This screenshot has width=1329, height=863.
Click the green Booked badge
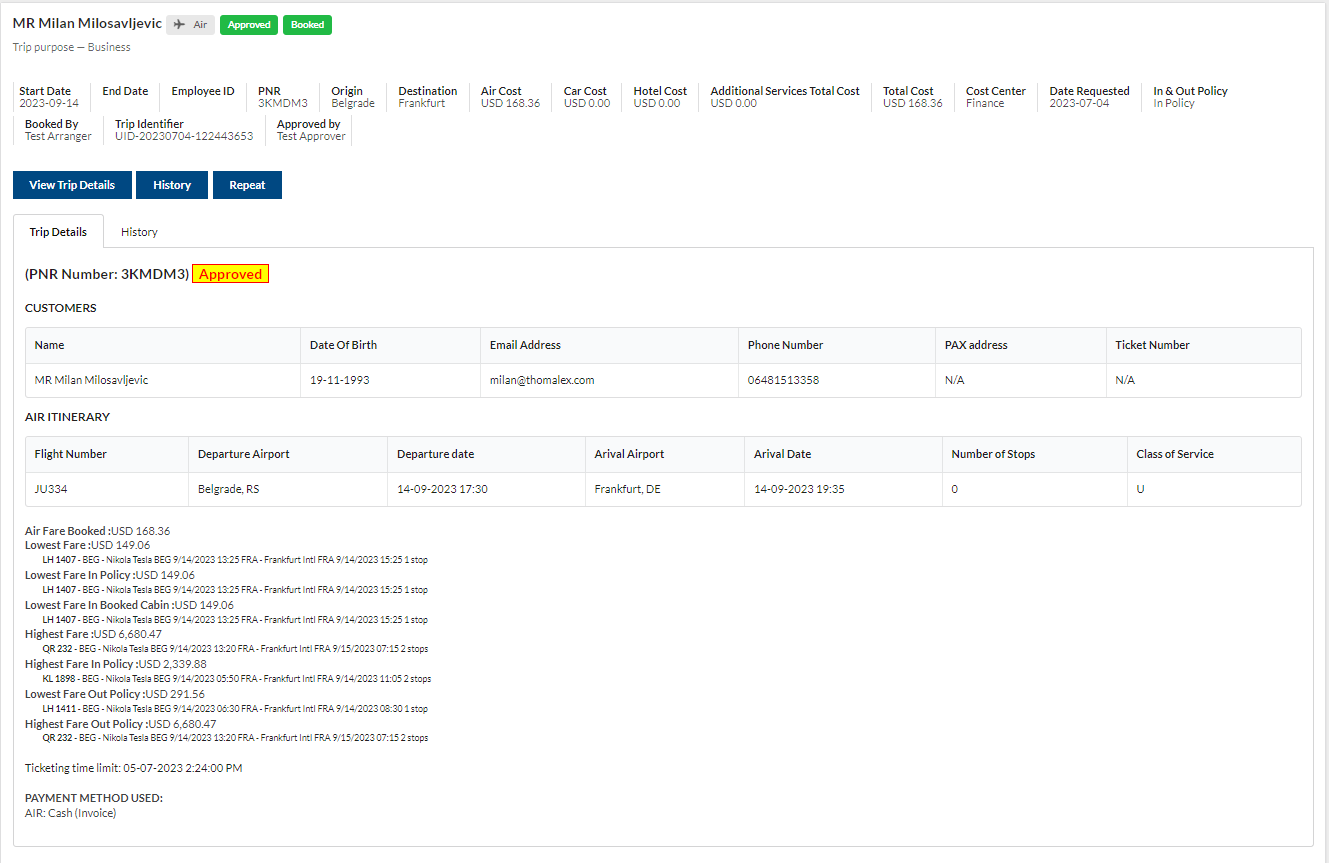(307, 25)
